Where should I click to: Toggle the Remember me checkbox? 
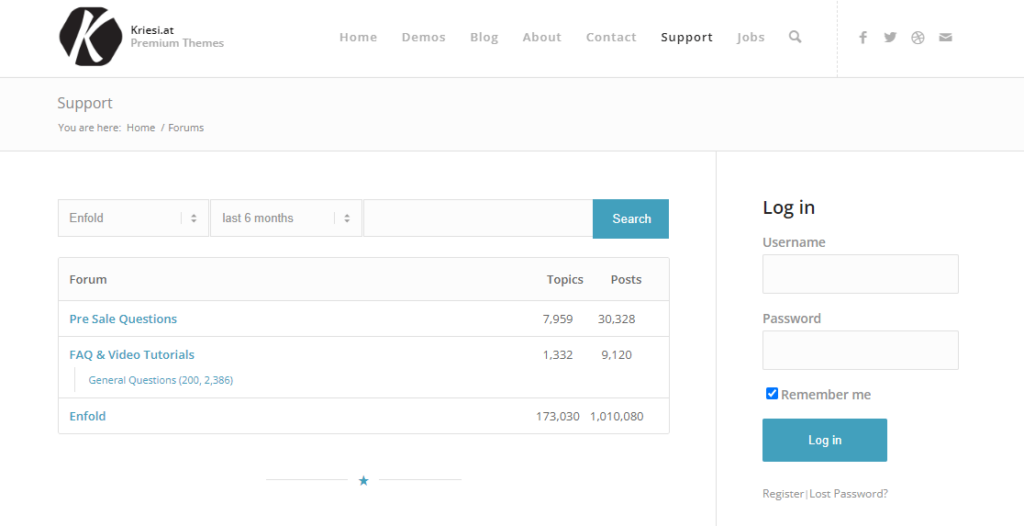coord(772,393)
